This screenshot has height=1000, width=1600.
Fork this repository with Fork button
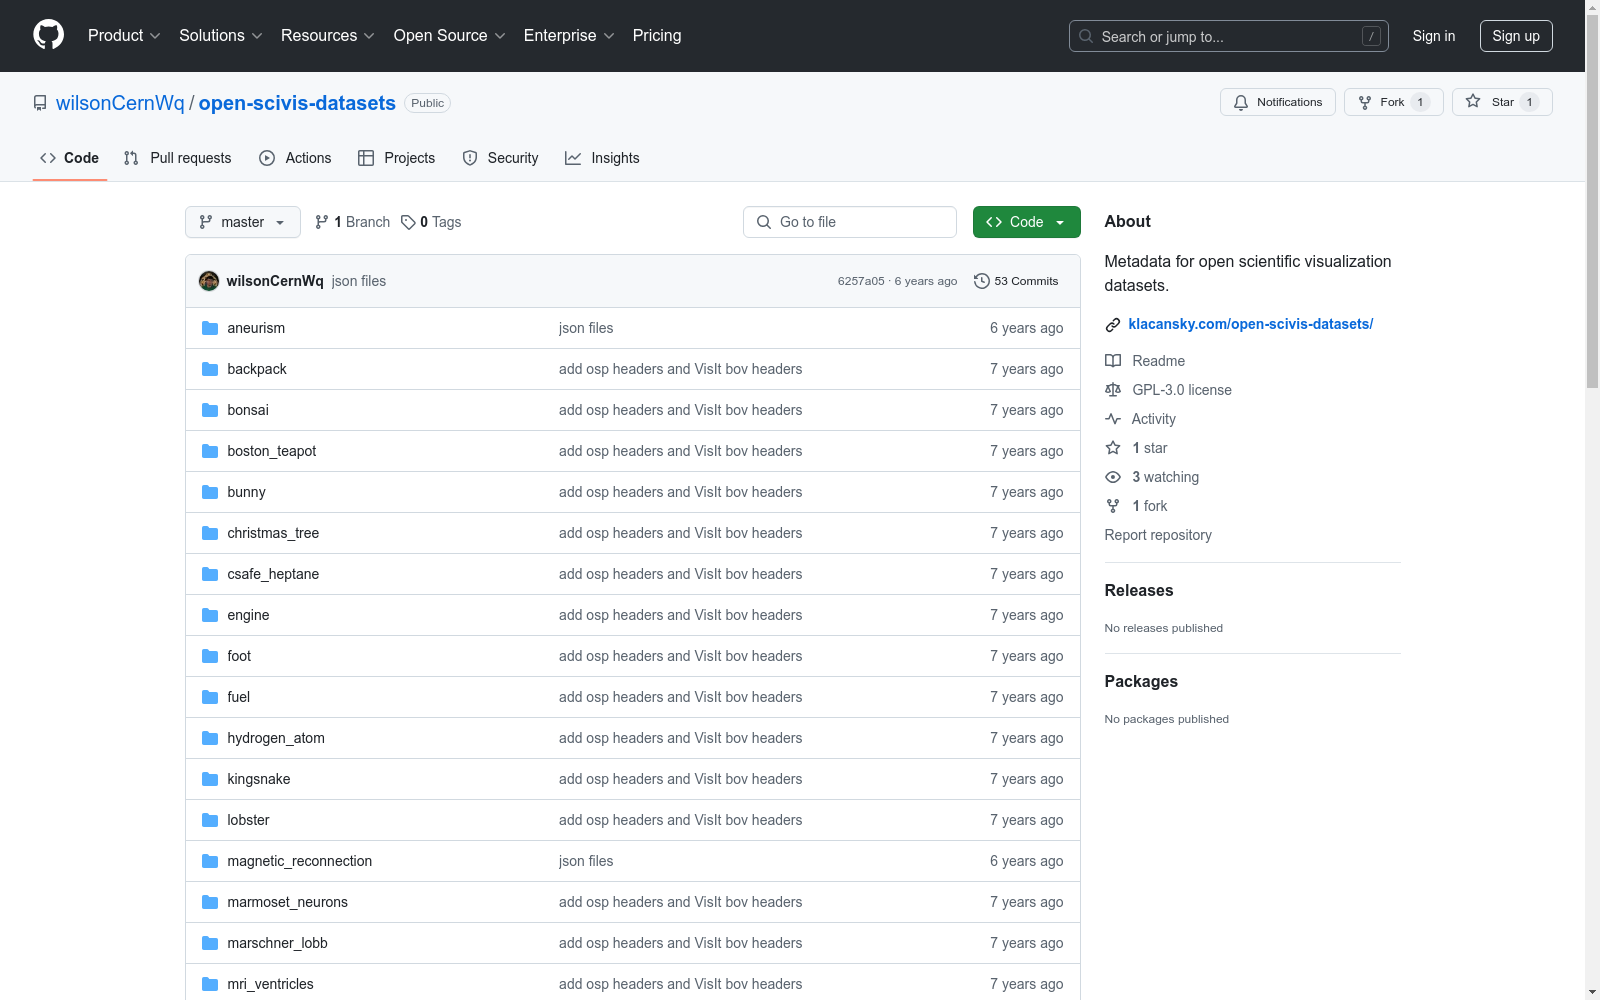[1394, 102]
